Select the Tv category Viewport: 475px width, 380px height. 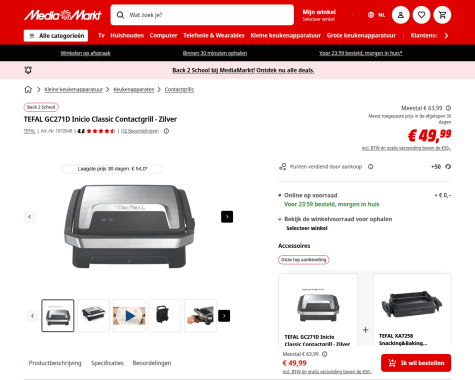click(x=101, y=36)
